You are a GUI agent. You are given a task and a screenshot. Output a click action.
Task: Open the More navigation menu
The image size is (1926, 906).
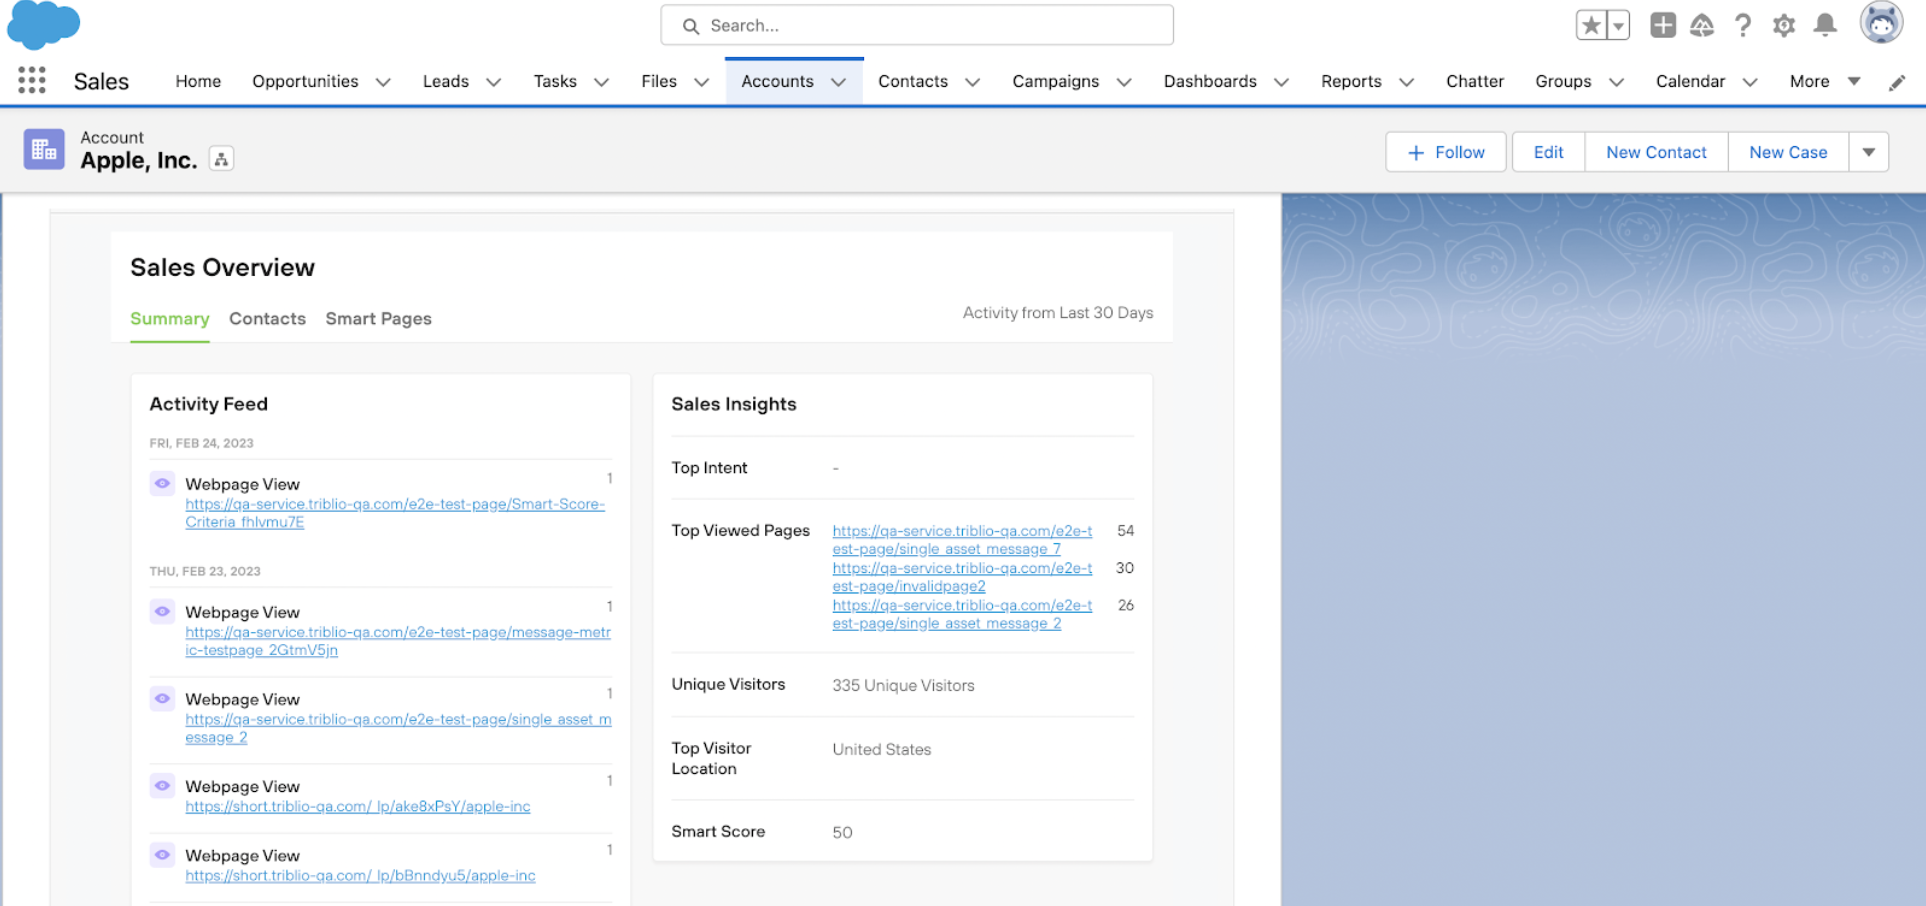click(1825, 81)
